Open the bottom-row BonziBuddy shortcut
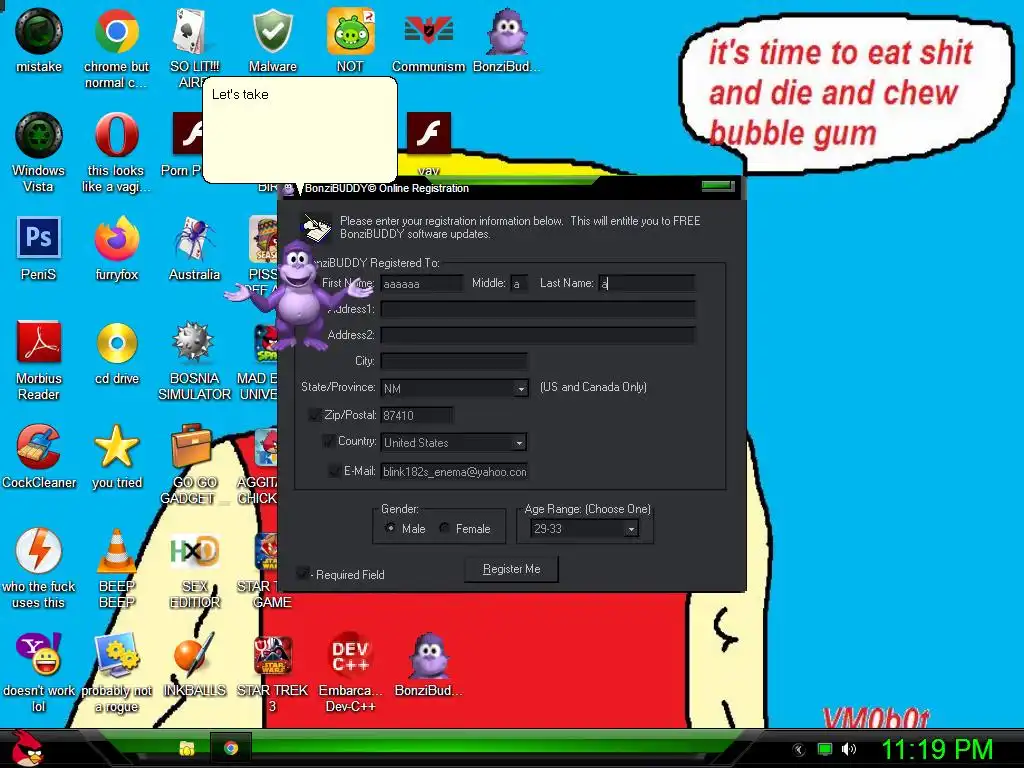Screen dimensions: 1024x768 [x=428, y=664]
